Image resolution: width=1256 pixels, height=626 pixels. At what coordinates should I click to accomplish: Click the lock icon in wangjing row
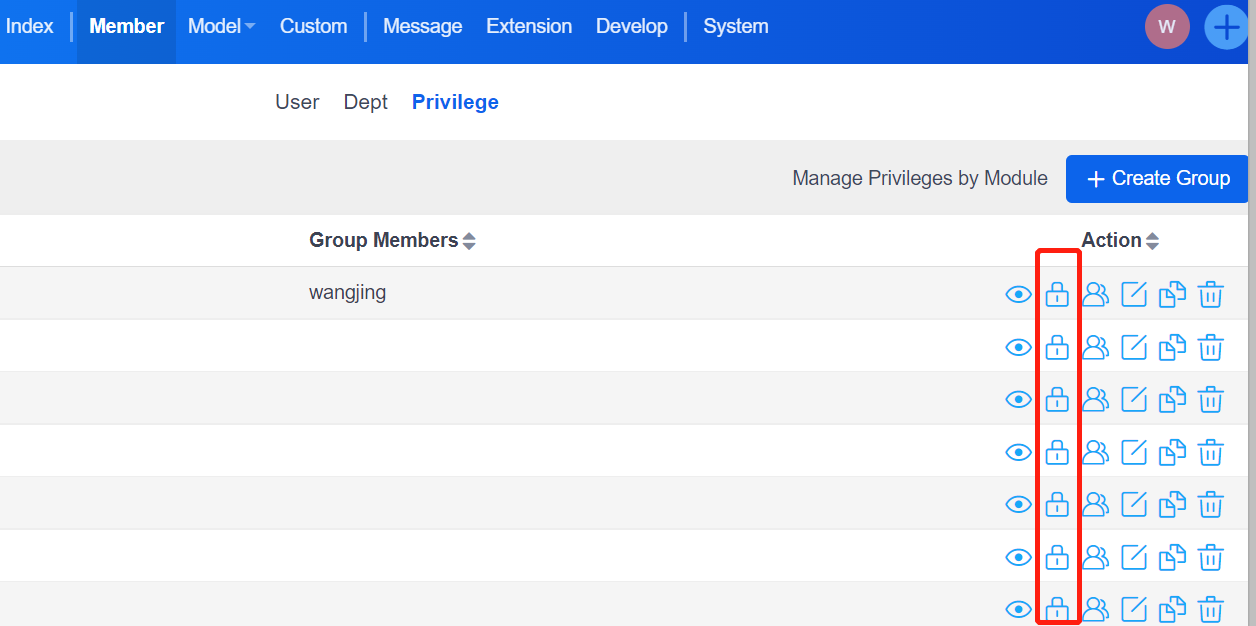pos(1057,294)
